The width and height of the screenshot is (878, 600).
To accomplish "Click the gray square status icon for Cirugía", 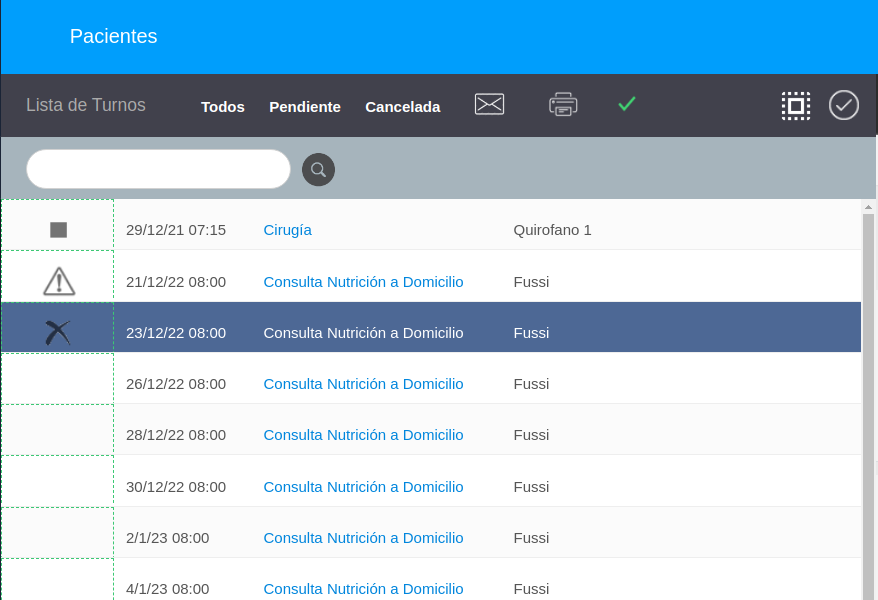I will pyautogui.click(x=58, y=230).
